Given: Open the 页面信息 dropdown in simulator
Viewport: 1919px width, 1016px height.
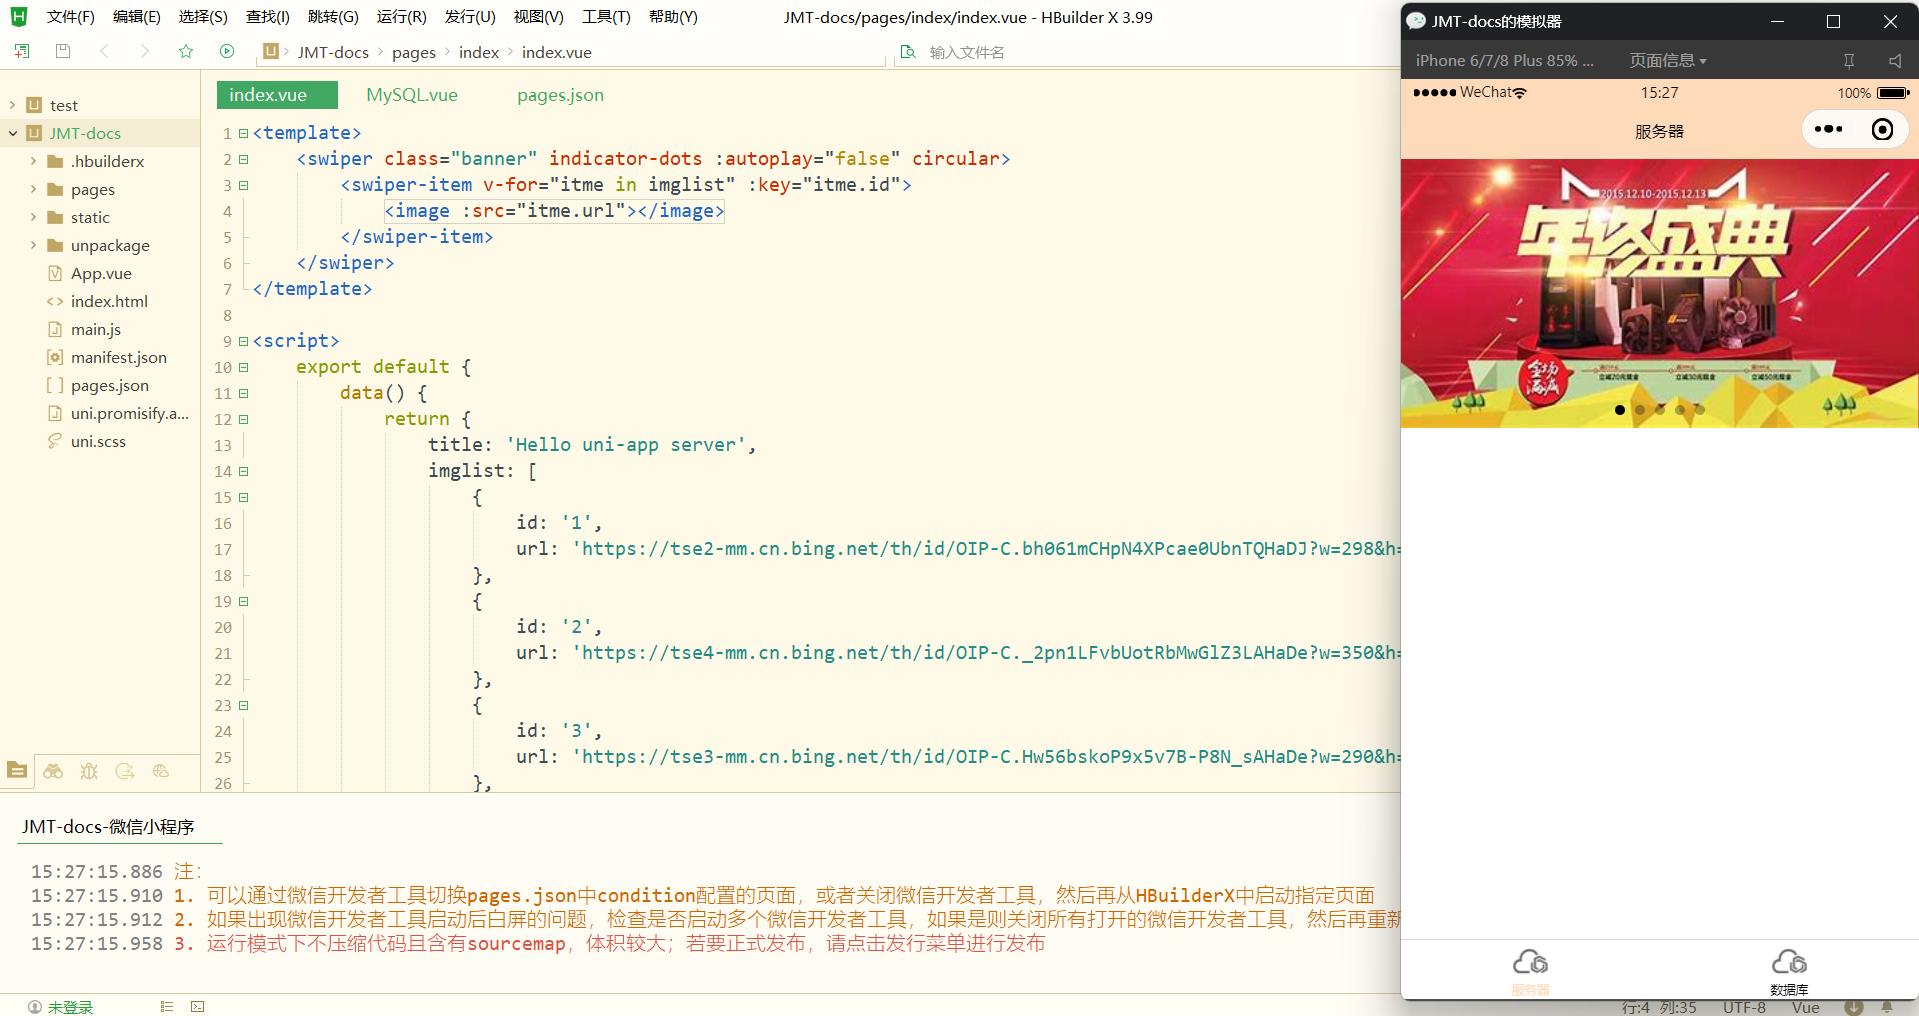Looking at the screenshot, I should click(x=1667, y=61).
